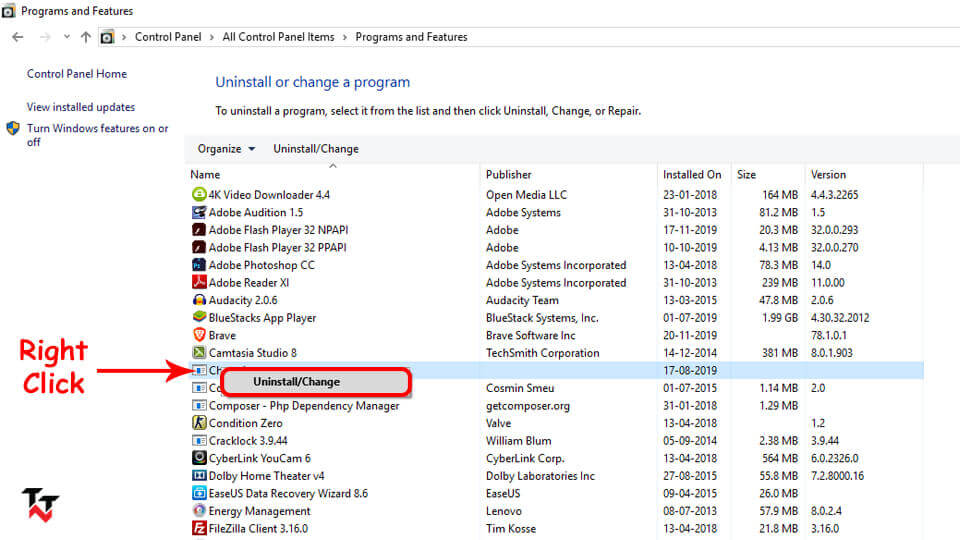
Task: Click the forward navigation arrow
Action: point(45,37)
